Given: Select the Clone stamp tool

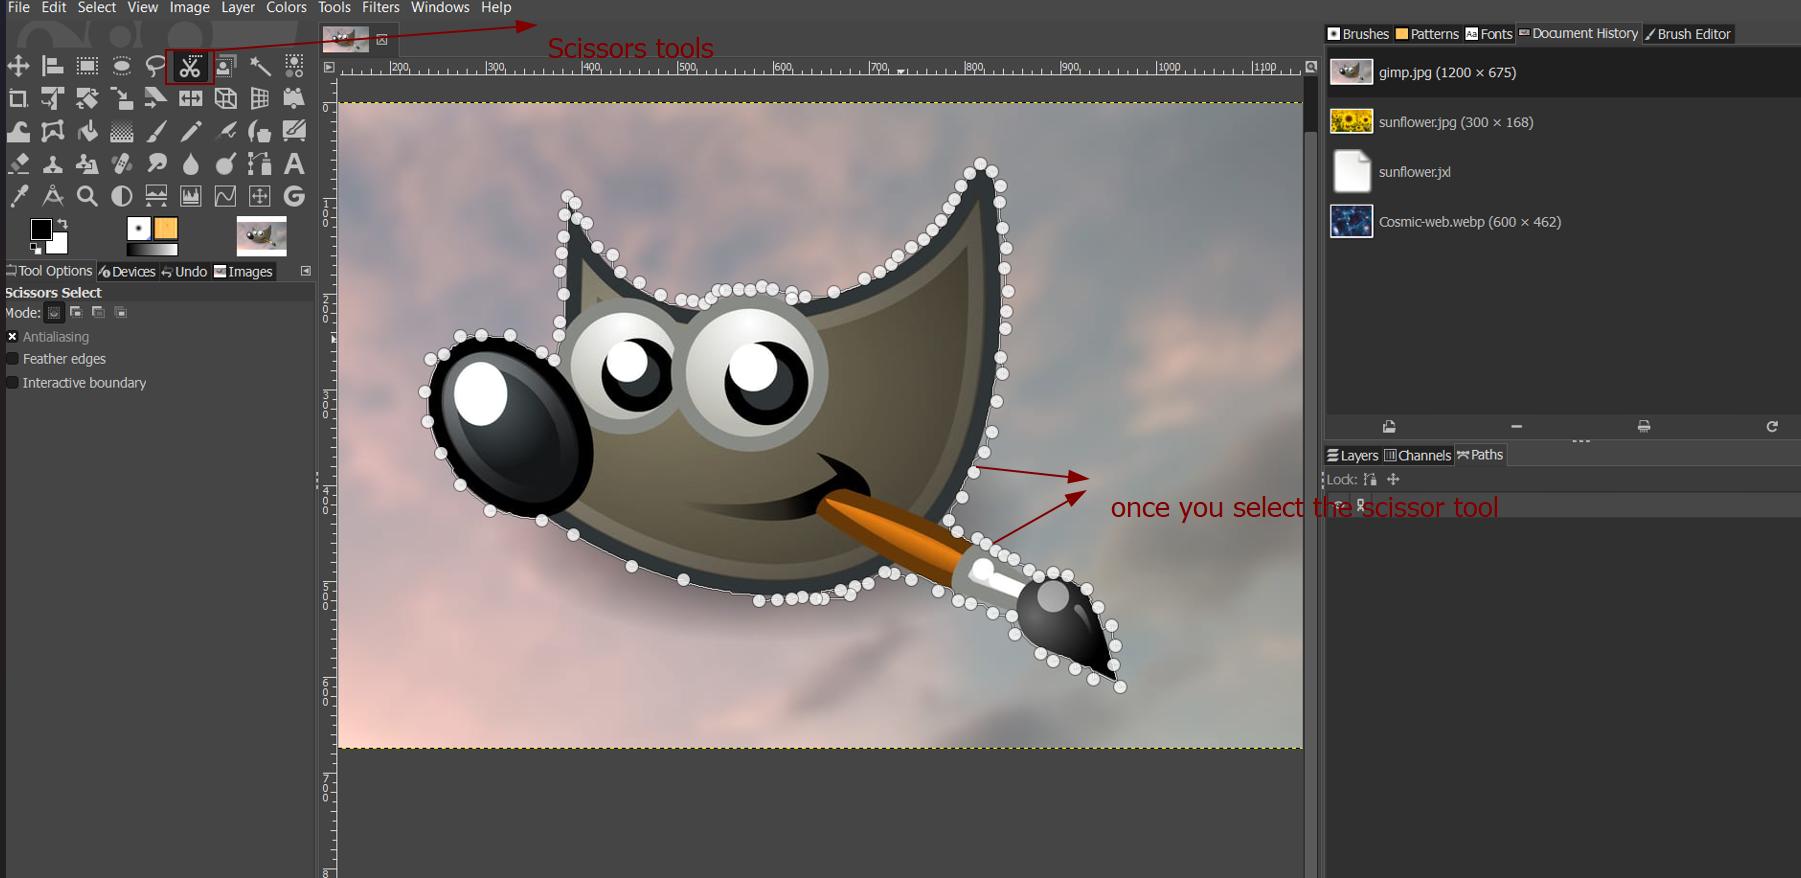Looking at the screenshot, I should click(x=53, y=163).
